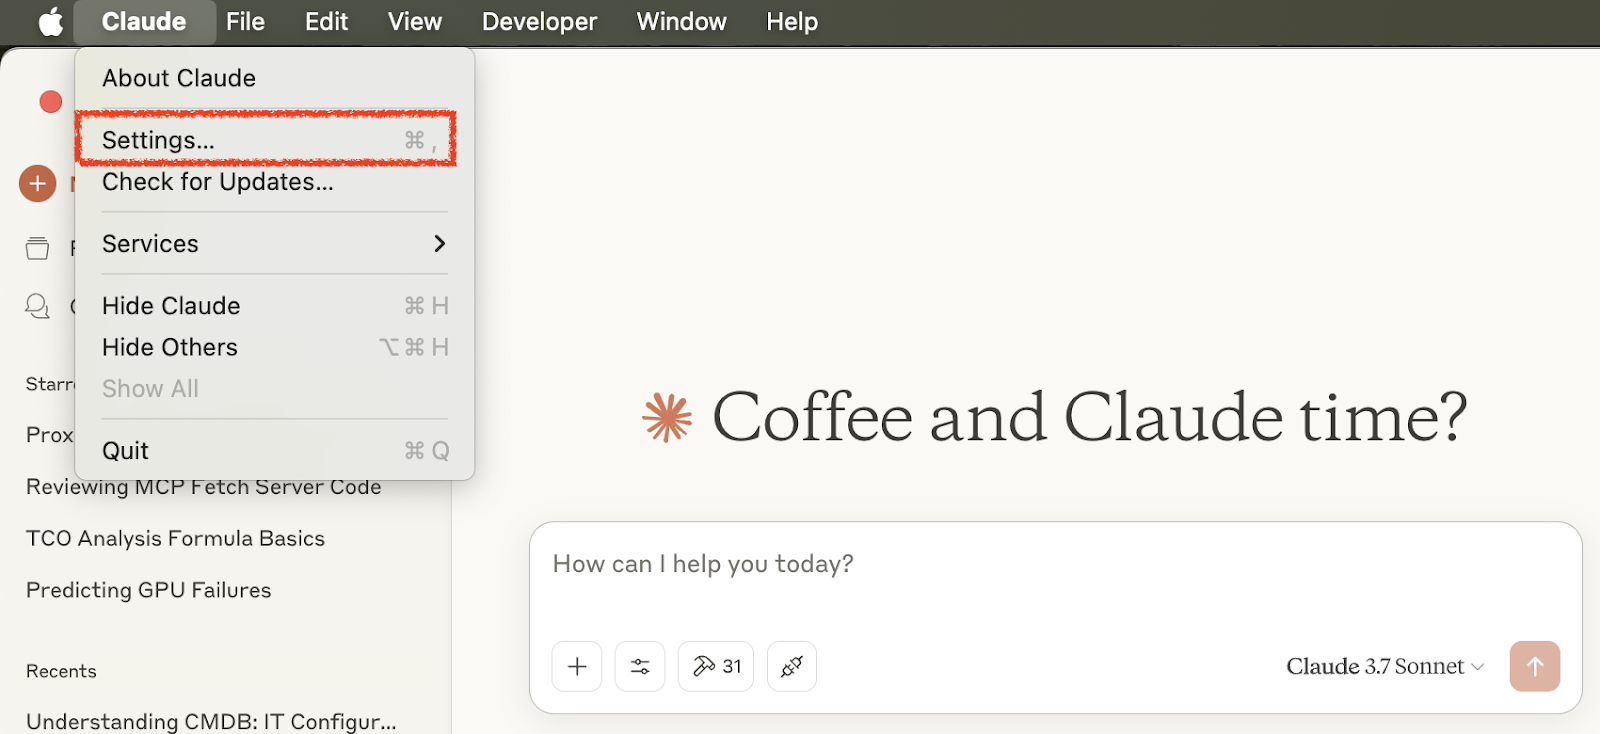The height and width of the screenshot is (734, 1600).
Task: Open the chats bubble icon in sidebar
Action: click(37, 306)
